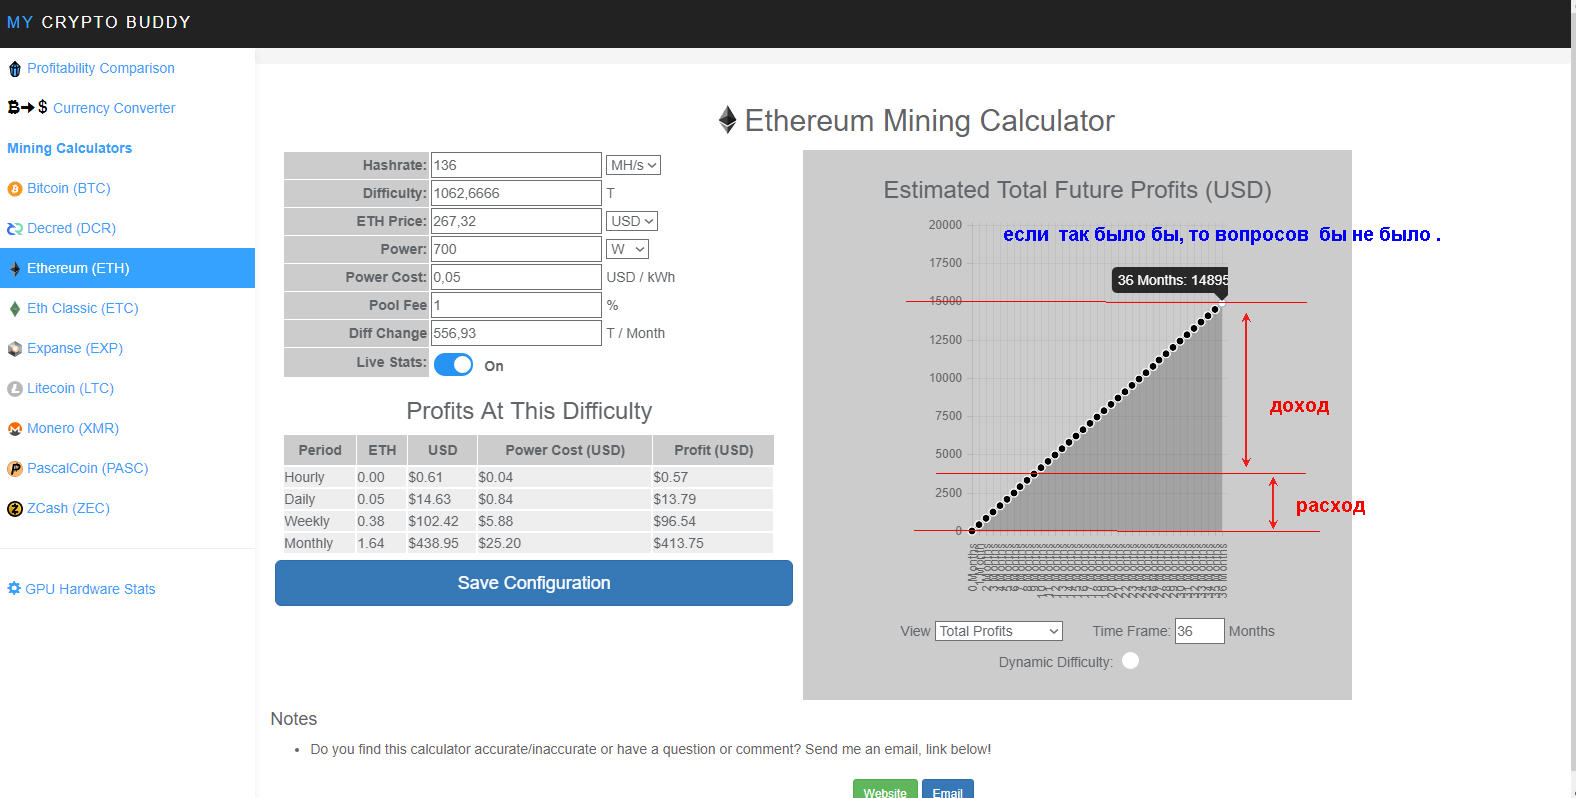The height and width of the screenshot is (798, 1576).
Task: Click the Ethereum icon in sidebar
Action: click(x=15, y=269)
